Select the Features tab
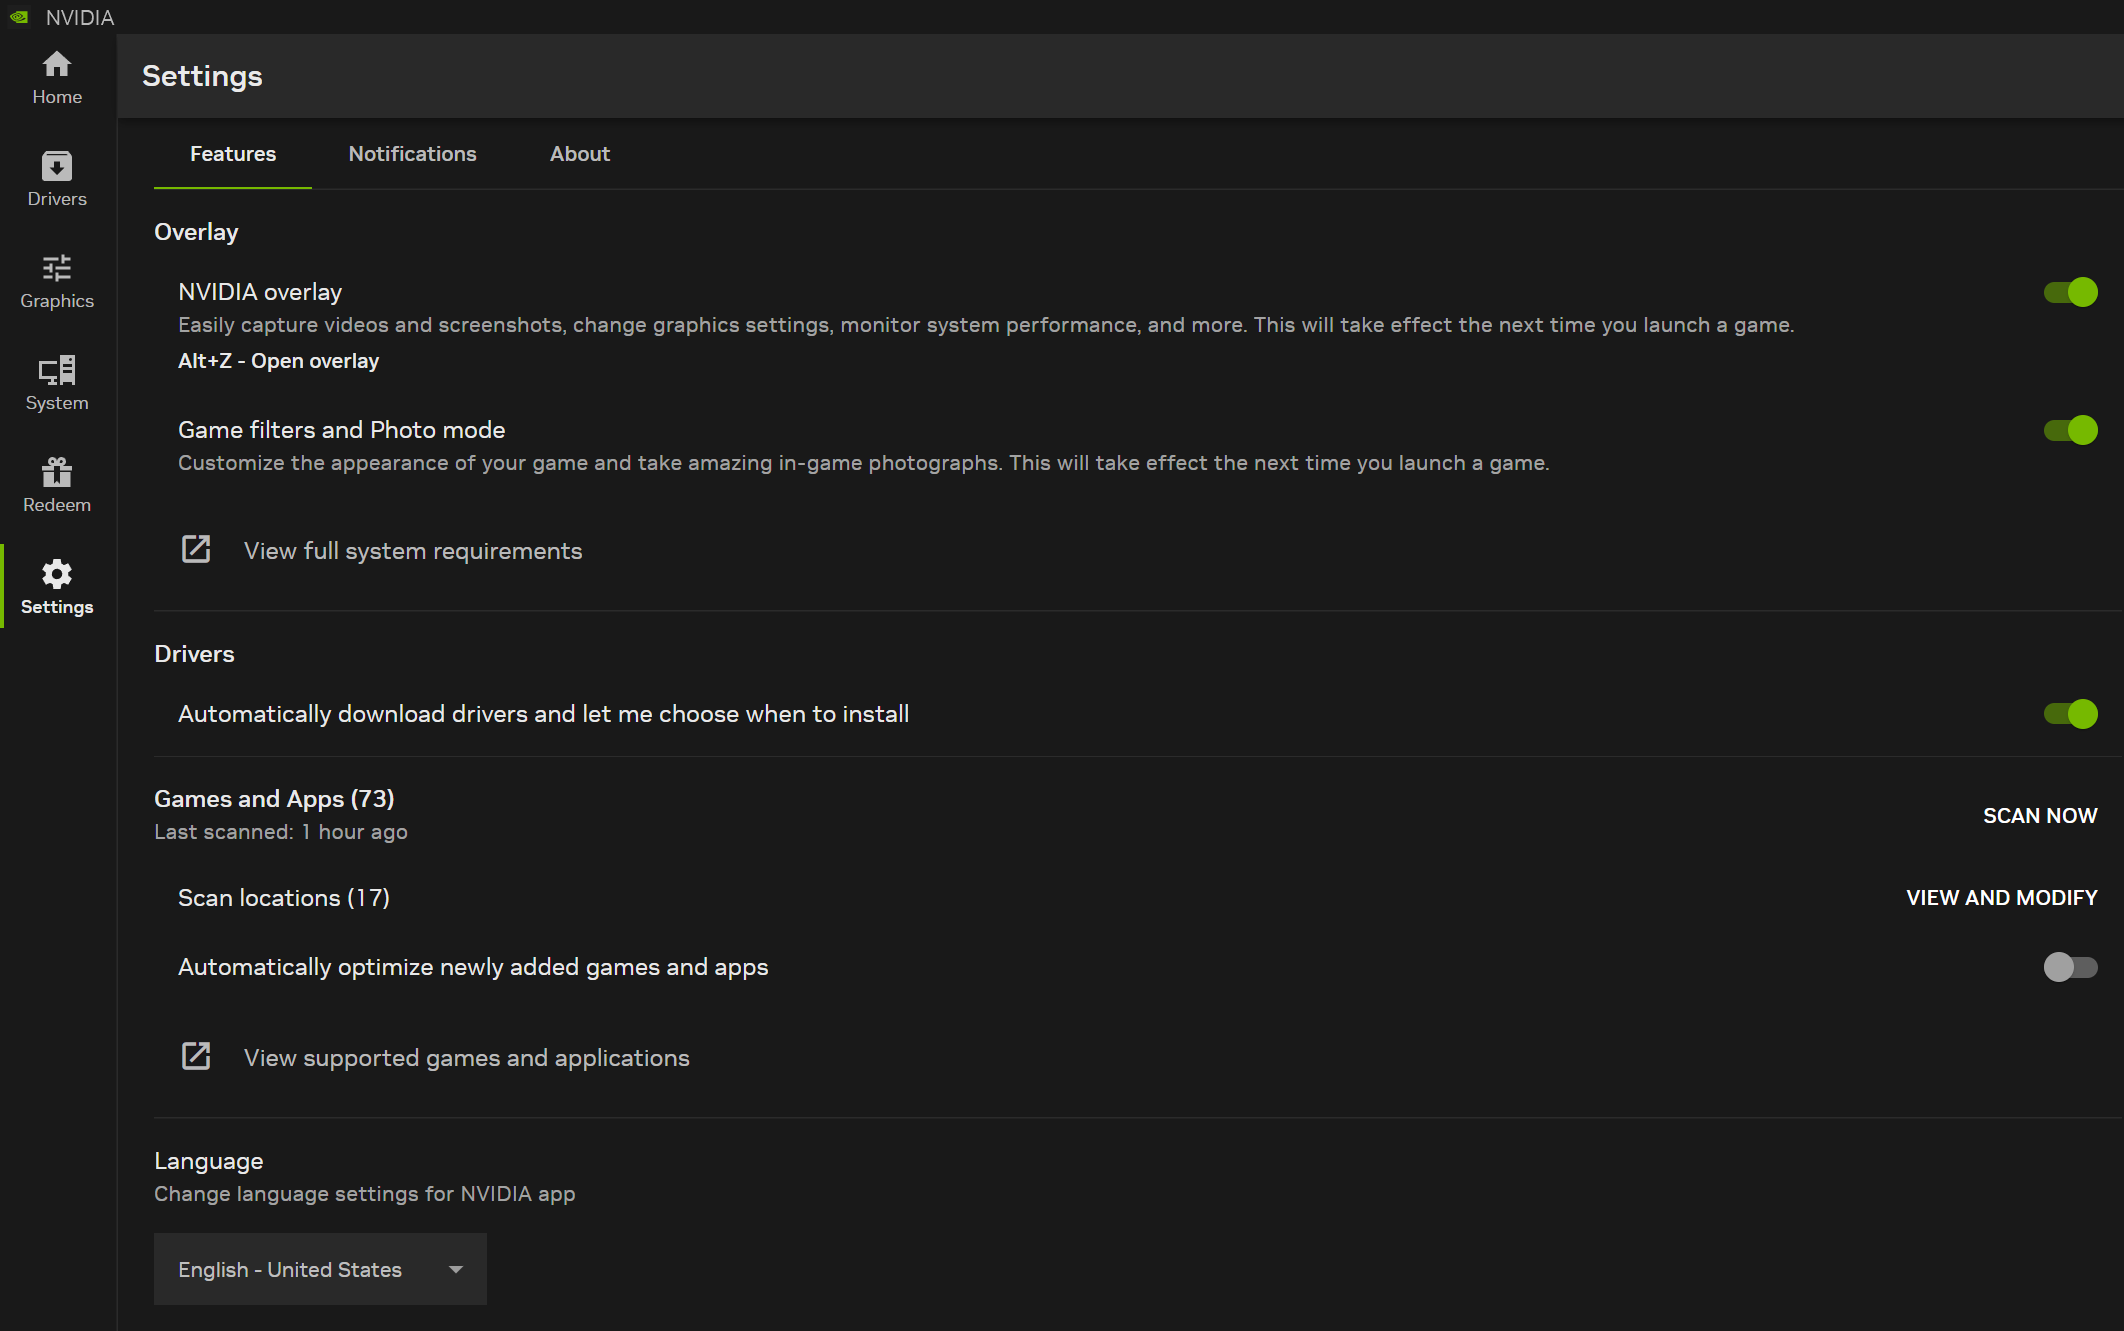This screenshot has height=1331, width=2124. 233,154
